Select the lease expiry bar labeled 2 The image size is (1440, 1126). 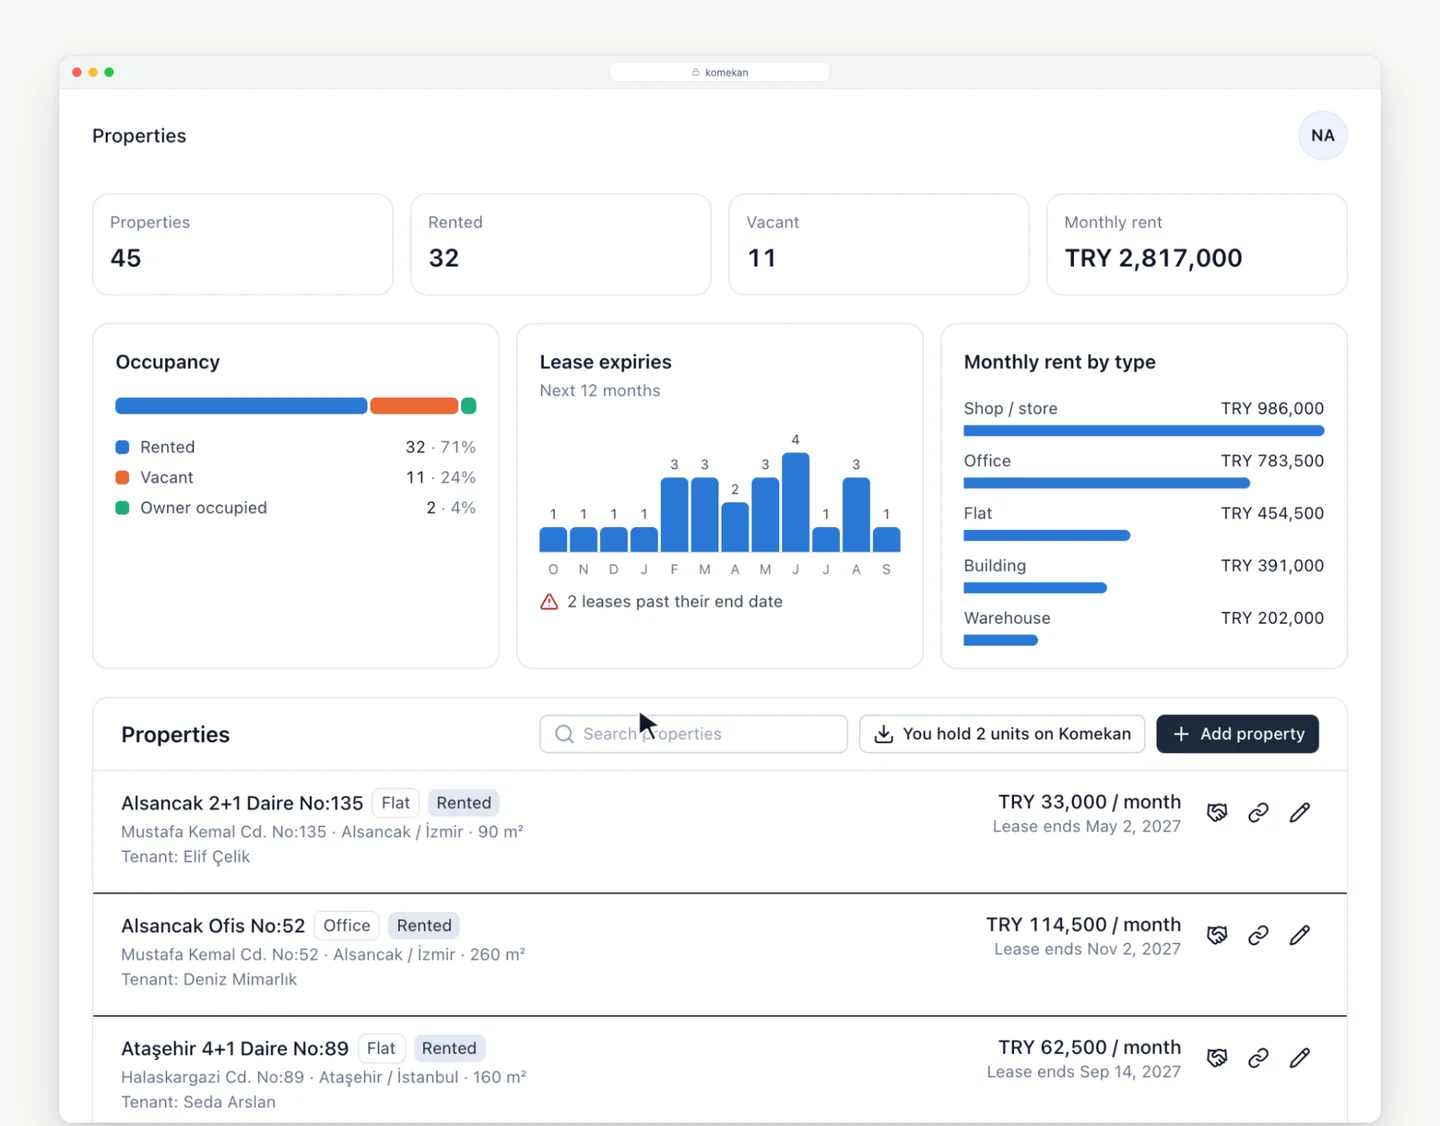pyautogui.click(x=735, y=527)
